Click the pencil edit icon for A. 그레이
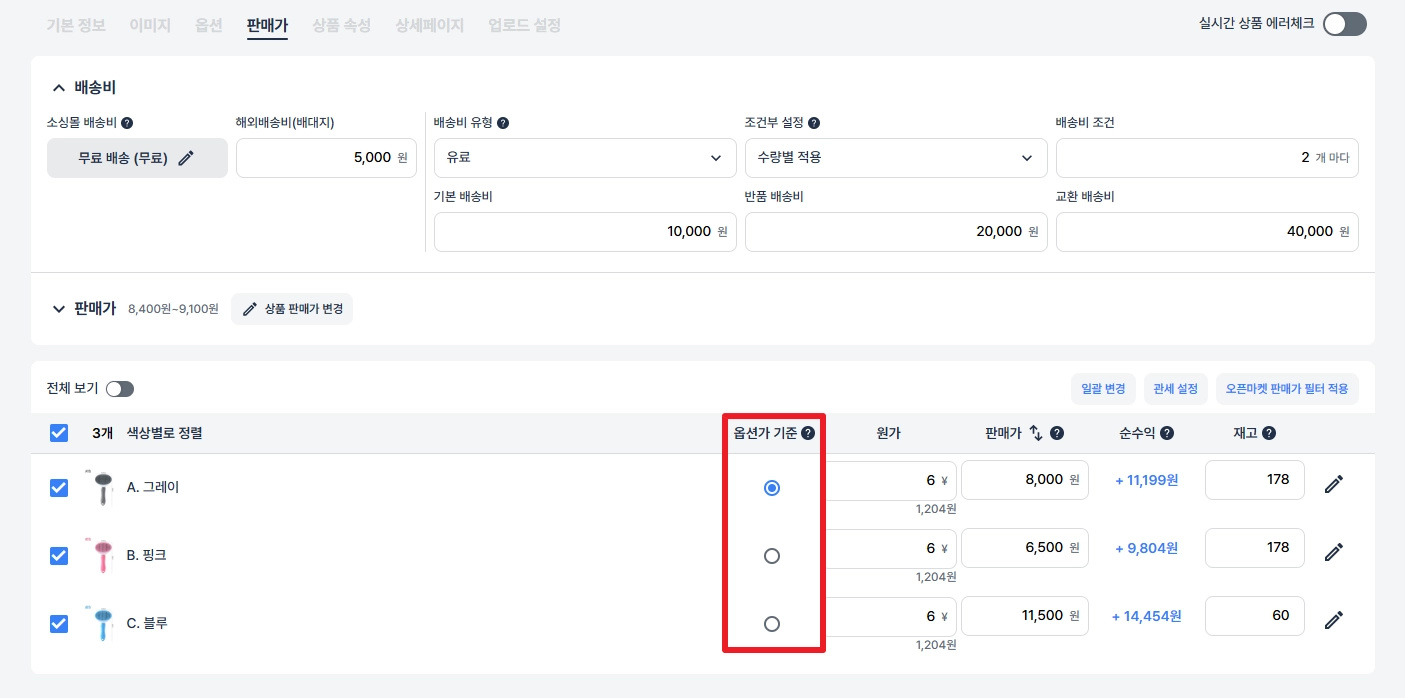The image size is (1405, 698). [1333, 485]
